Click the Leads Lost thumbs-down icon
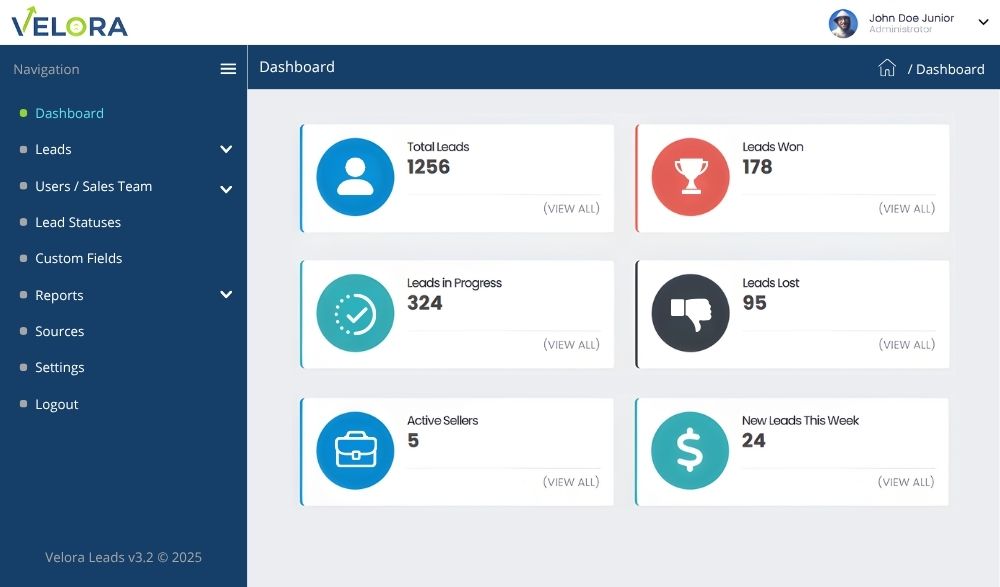Image resolution: width=1000 pixels, height=587 pixels. 690,313
